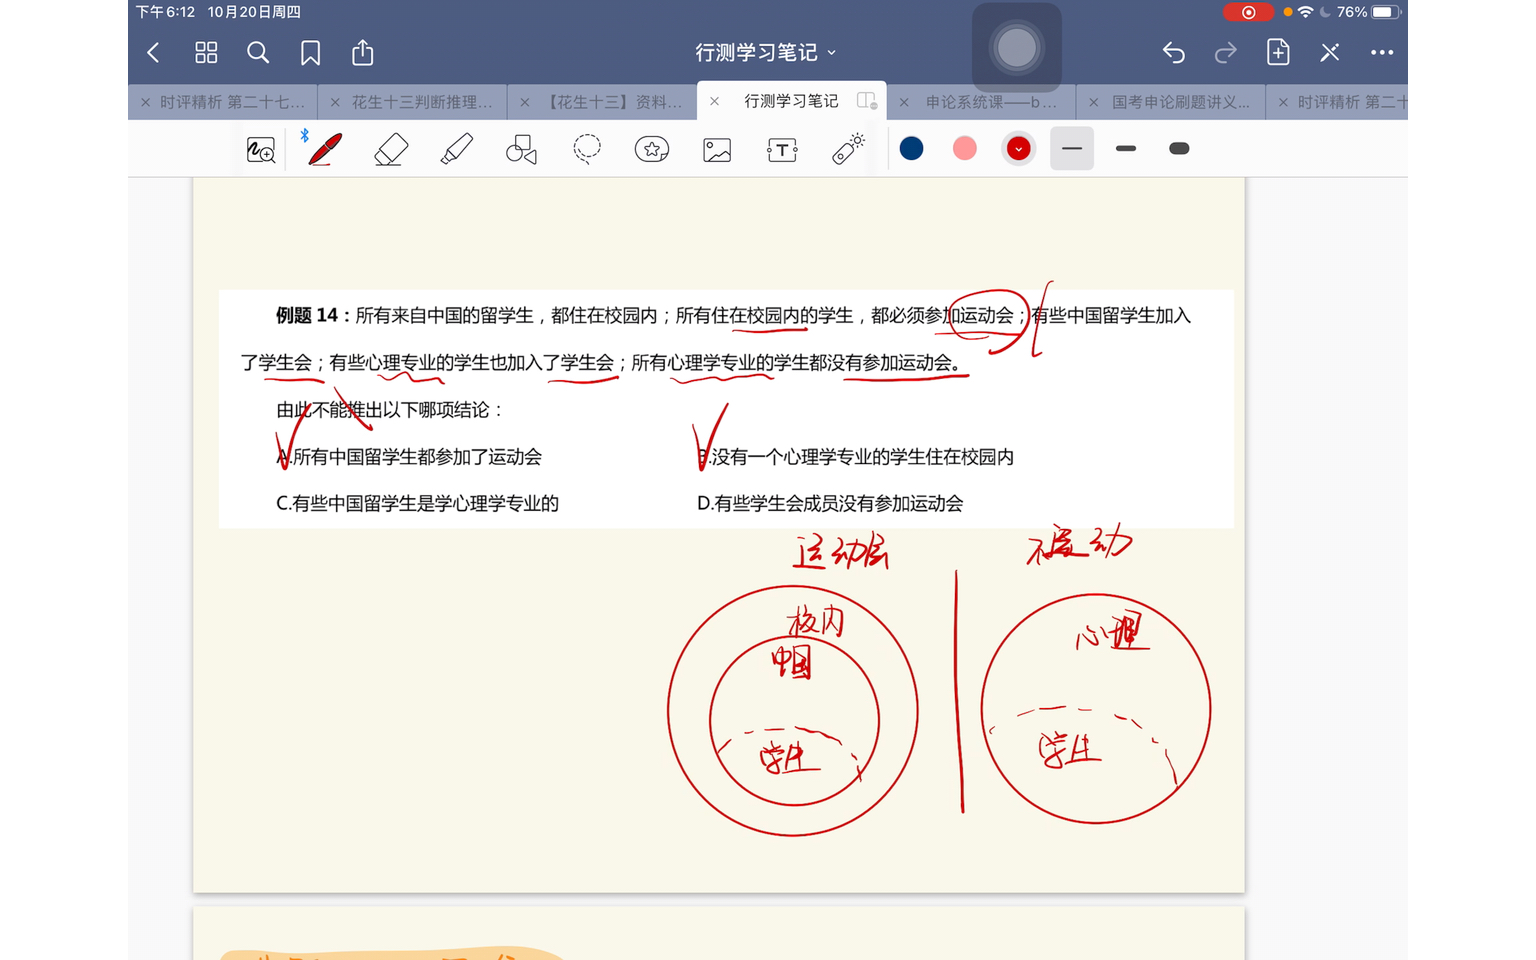Open the Shapes tool
The width and height of the screenshot is (1536, 960).
(521, 148)
